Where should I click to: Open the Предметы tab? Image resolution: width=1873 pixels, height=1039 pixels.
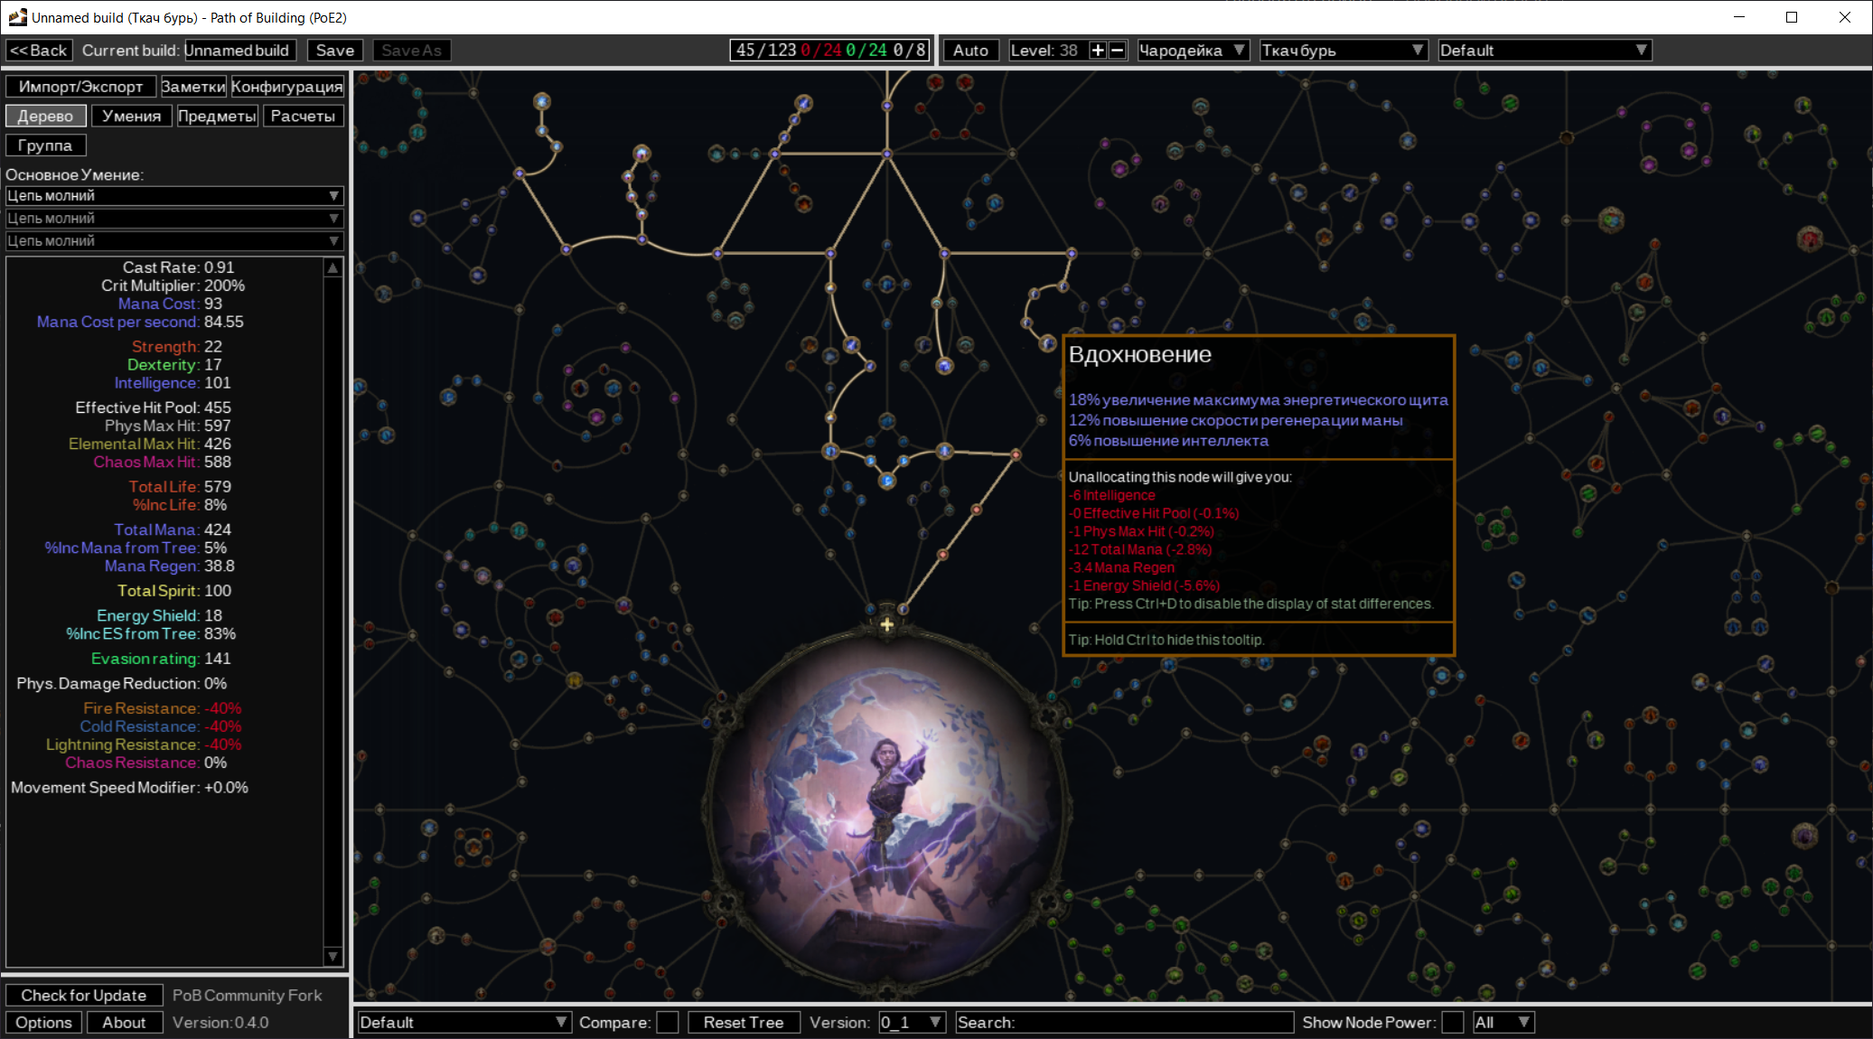(217, 116)
